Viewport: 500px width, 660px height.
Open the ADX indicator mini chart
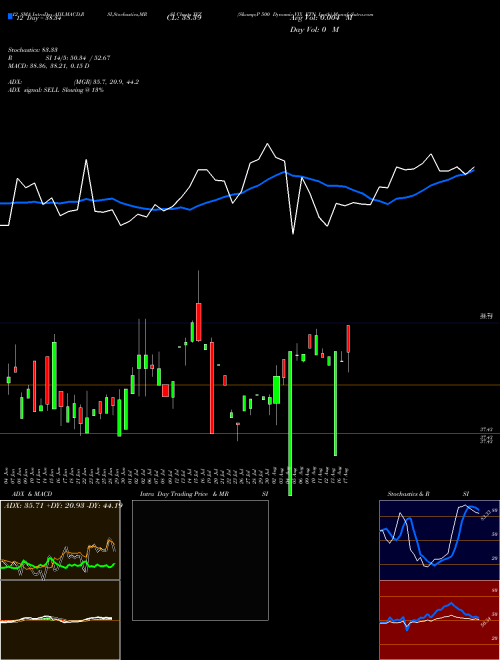click(x=60, y=540)
